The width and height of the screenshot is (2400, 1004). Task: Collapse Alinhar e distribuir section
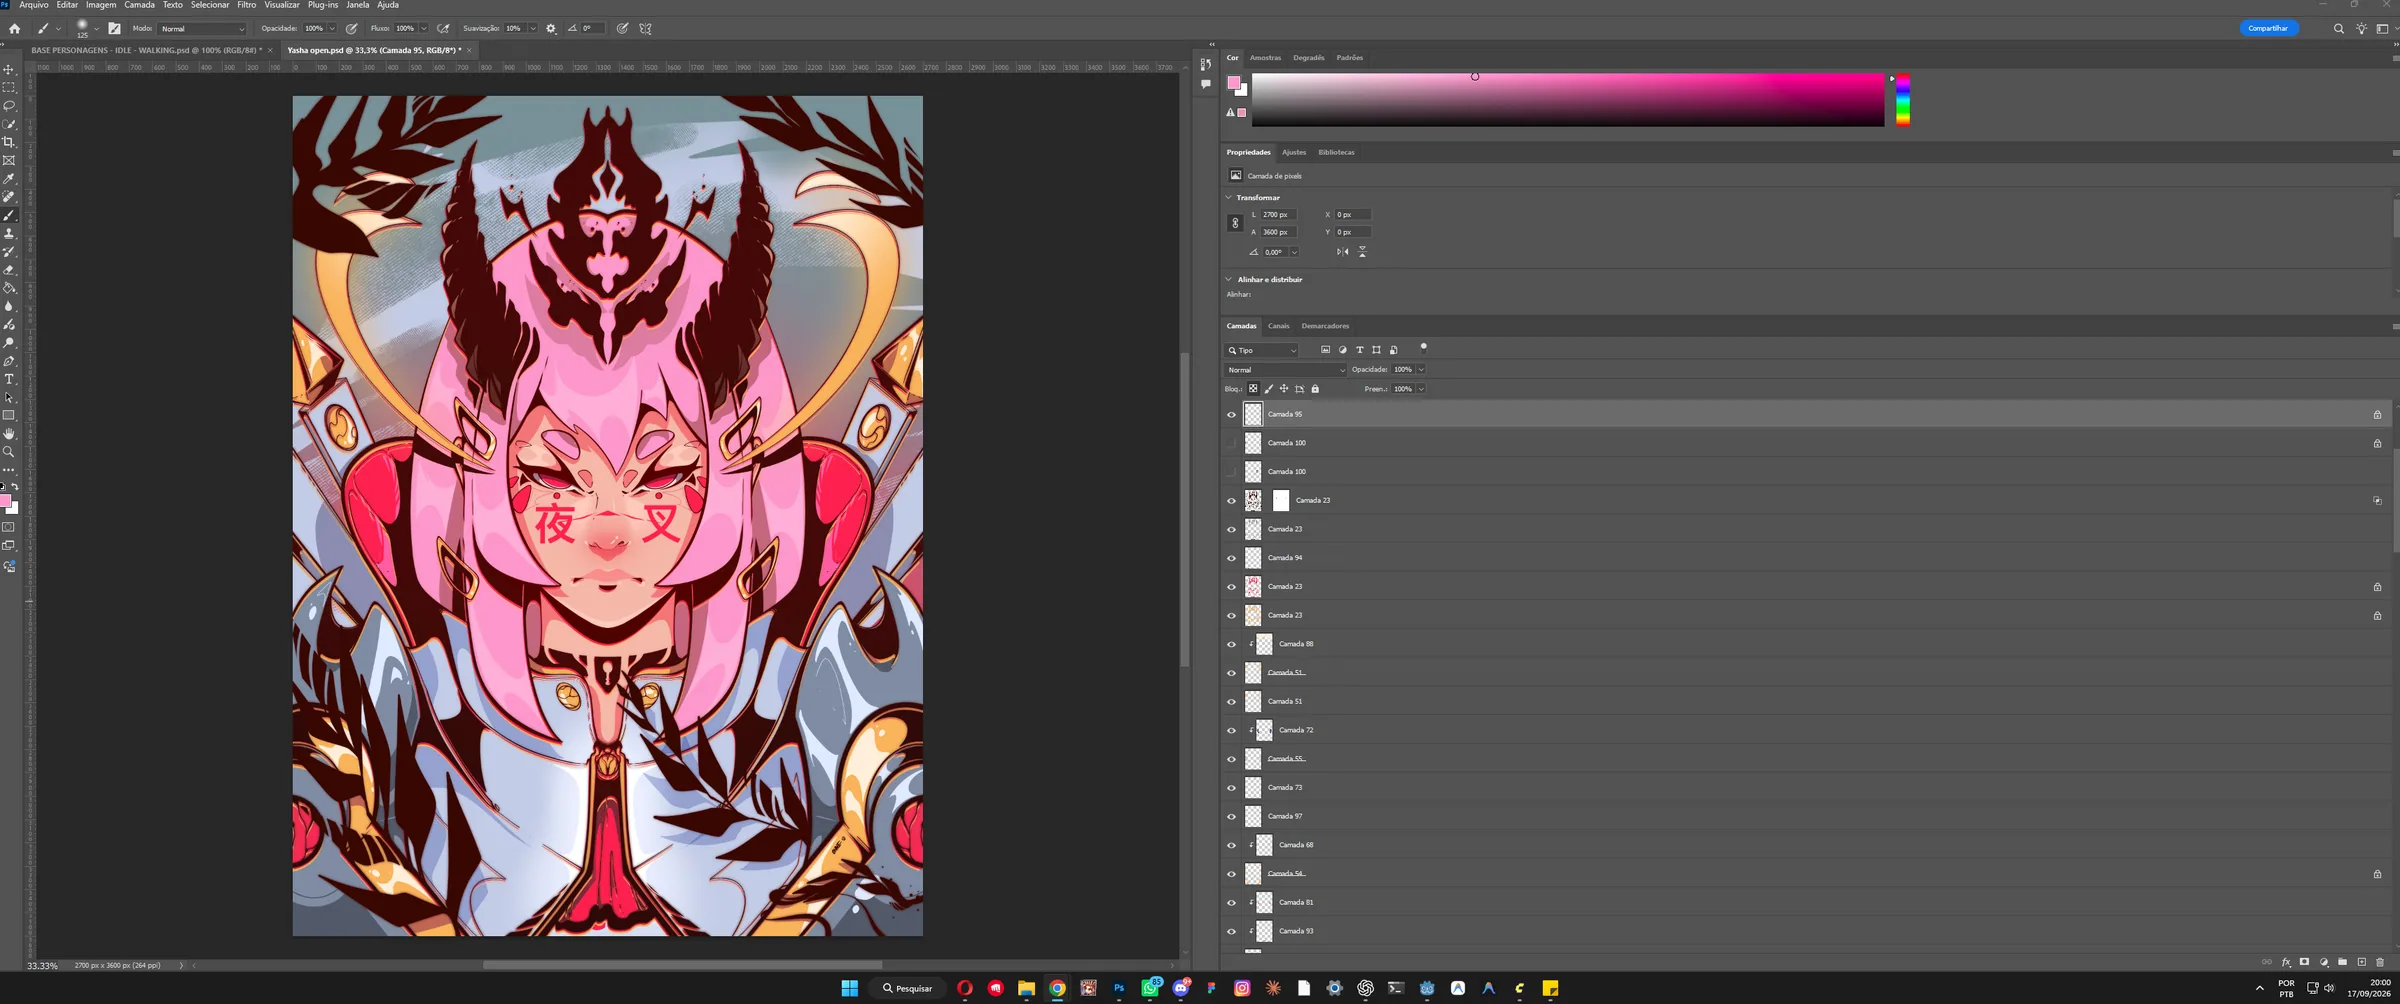click(x=1229, y=279)
